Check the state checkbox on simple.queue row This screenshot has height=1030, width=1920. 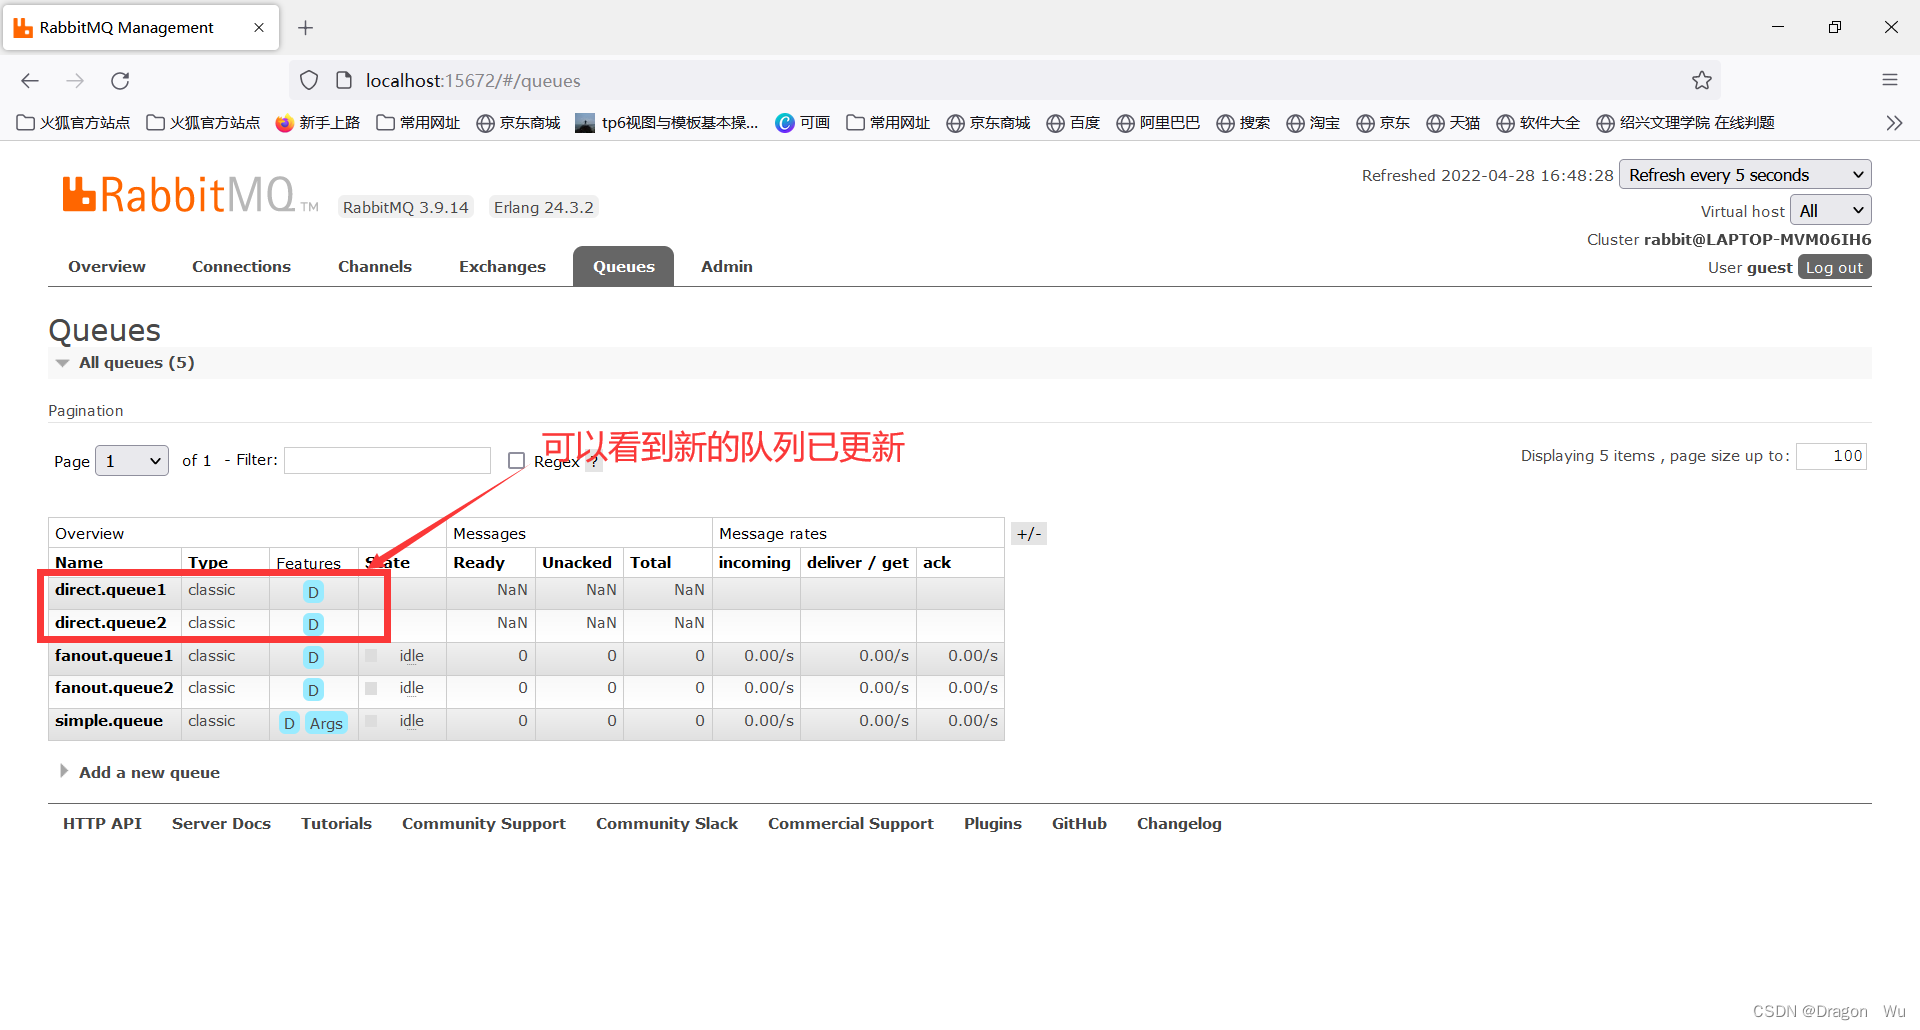tap(370, 722)
